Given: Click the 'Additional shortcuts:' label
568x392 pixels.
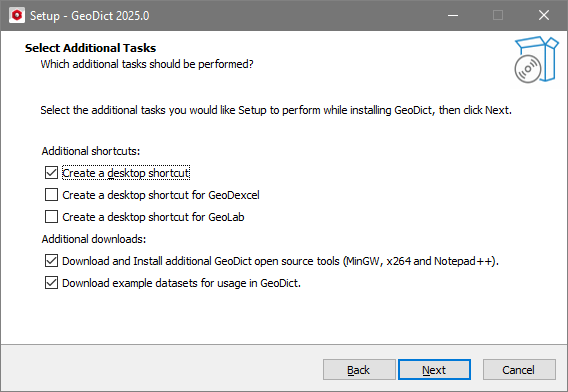Looking at the screenshot, I should 91,151.
